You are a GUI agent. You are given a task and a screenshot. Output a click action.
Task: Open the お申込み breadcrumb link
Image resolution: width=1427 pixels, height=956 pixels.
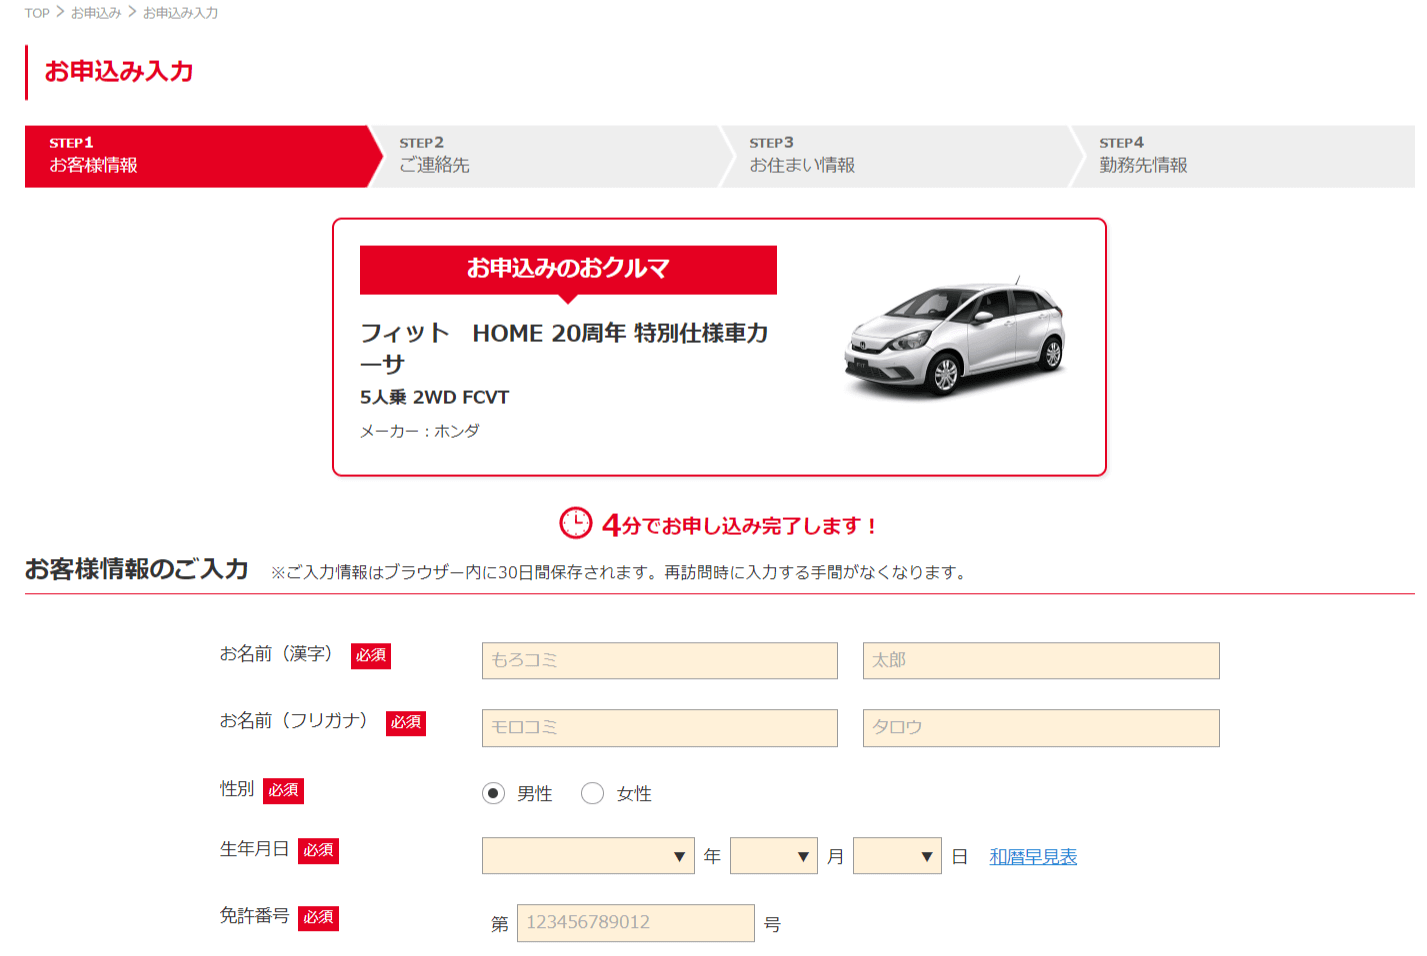pos(96,13)
